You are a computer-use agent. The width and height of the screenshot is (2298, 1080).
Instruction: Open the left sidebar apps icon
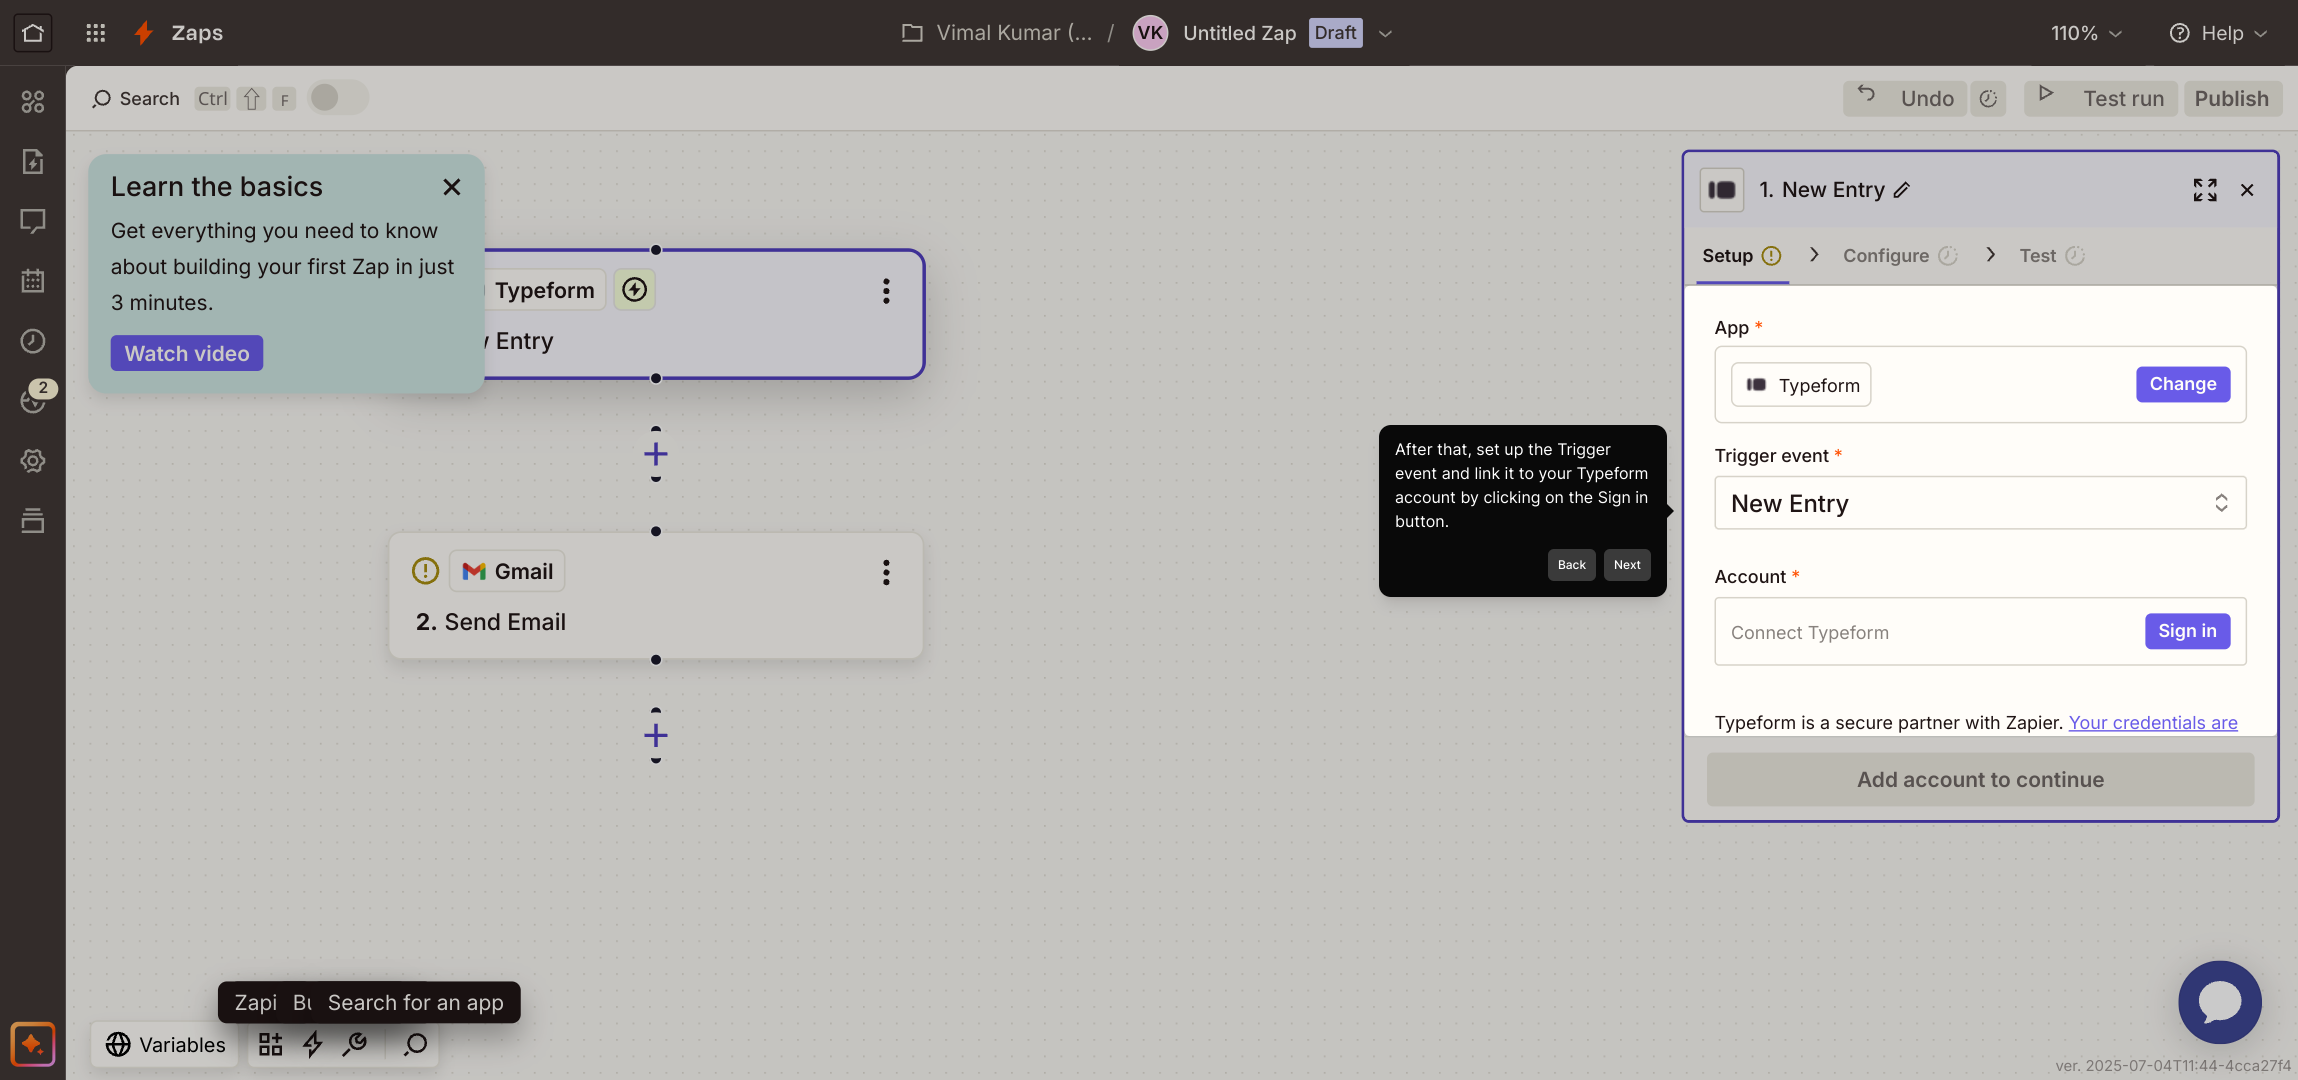[x=33, y=101]
